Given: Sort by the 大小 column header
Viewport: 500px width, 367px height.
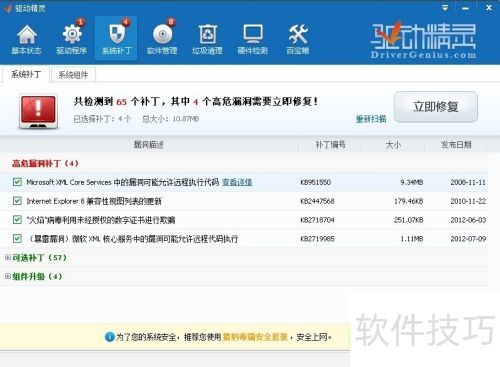Looking at the screenshot, I should [393, 144].
